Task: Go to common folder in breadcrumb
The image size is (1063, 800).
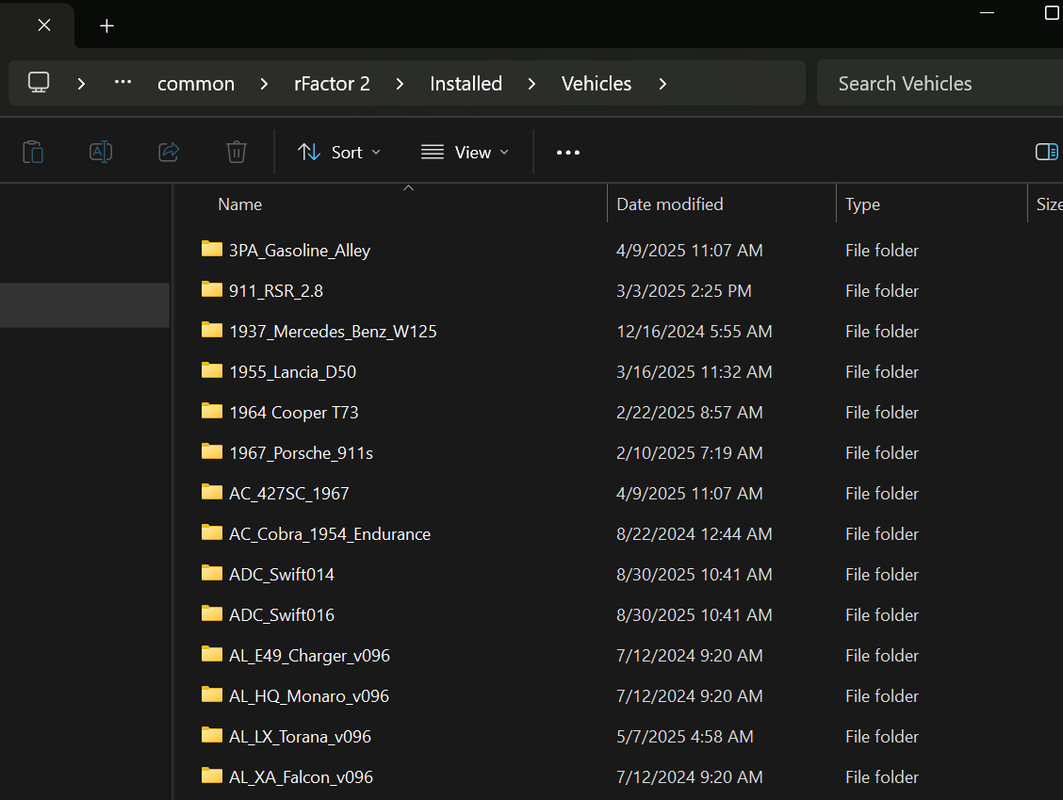Action: 196,84
